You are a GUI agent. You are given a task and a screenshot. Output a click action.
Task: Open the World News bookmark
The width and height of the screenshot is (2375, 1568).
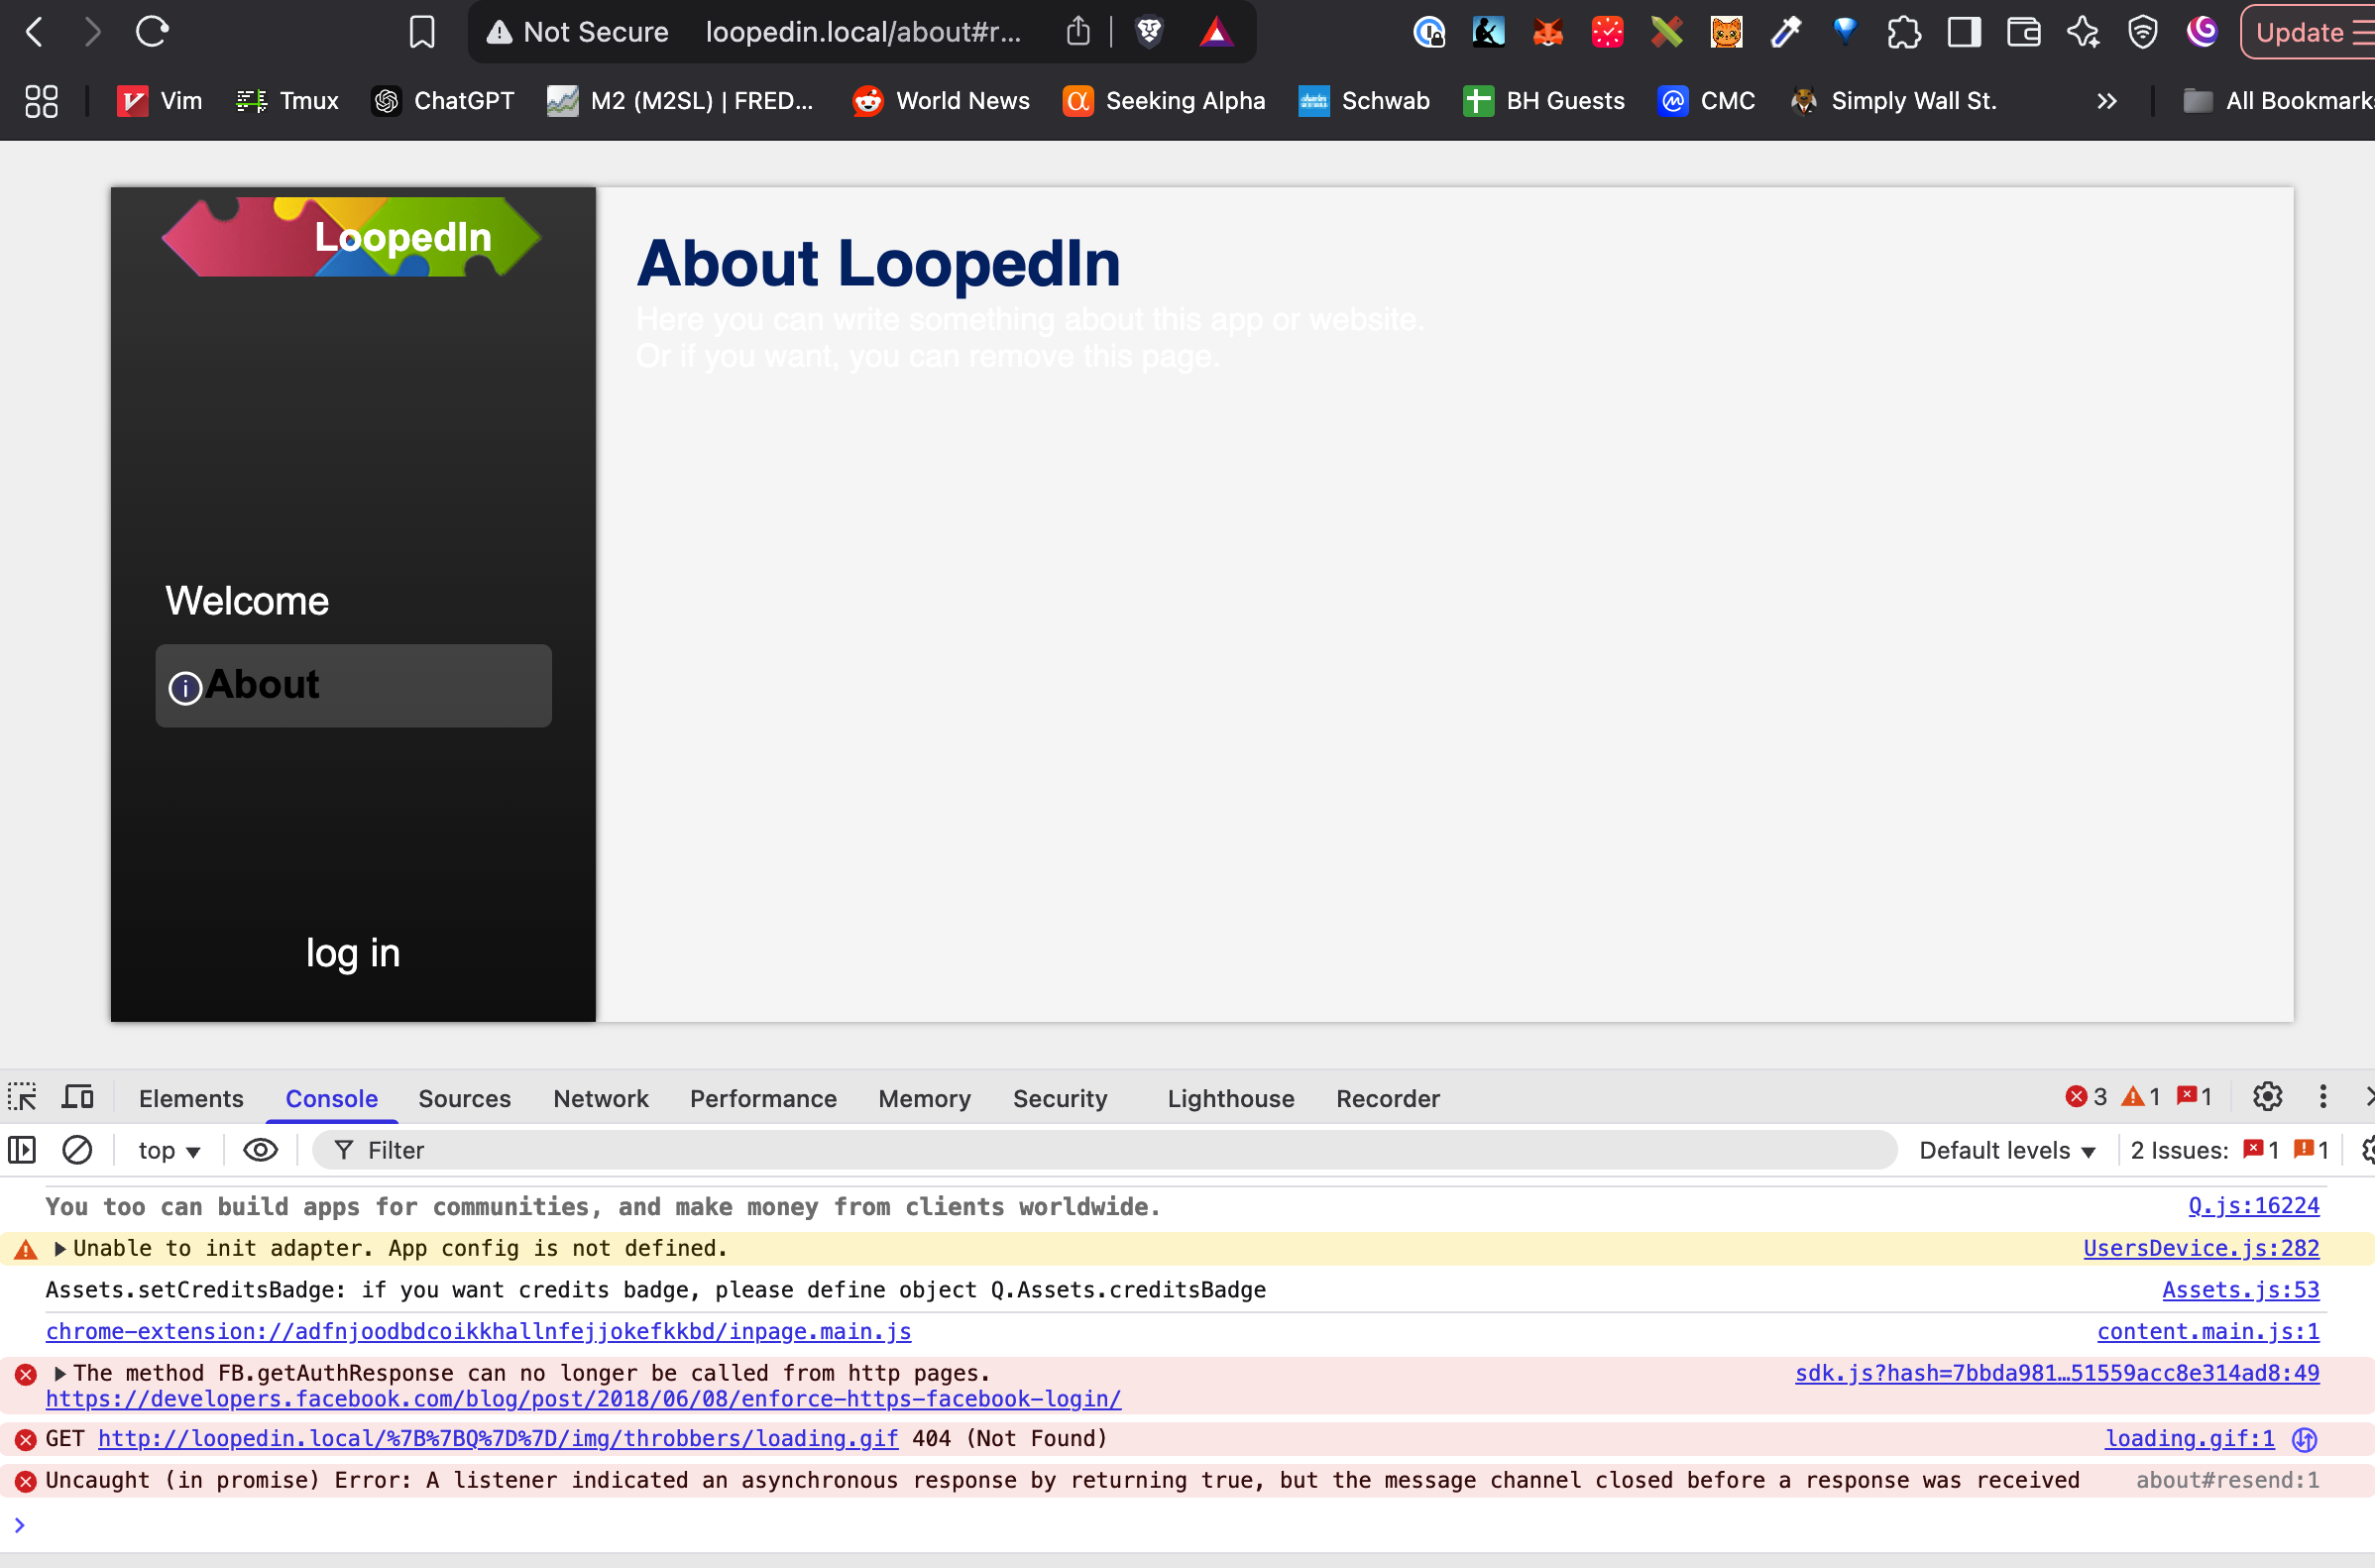pyautogui.click(x=941, y=101)
